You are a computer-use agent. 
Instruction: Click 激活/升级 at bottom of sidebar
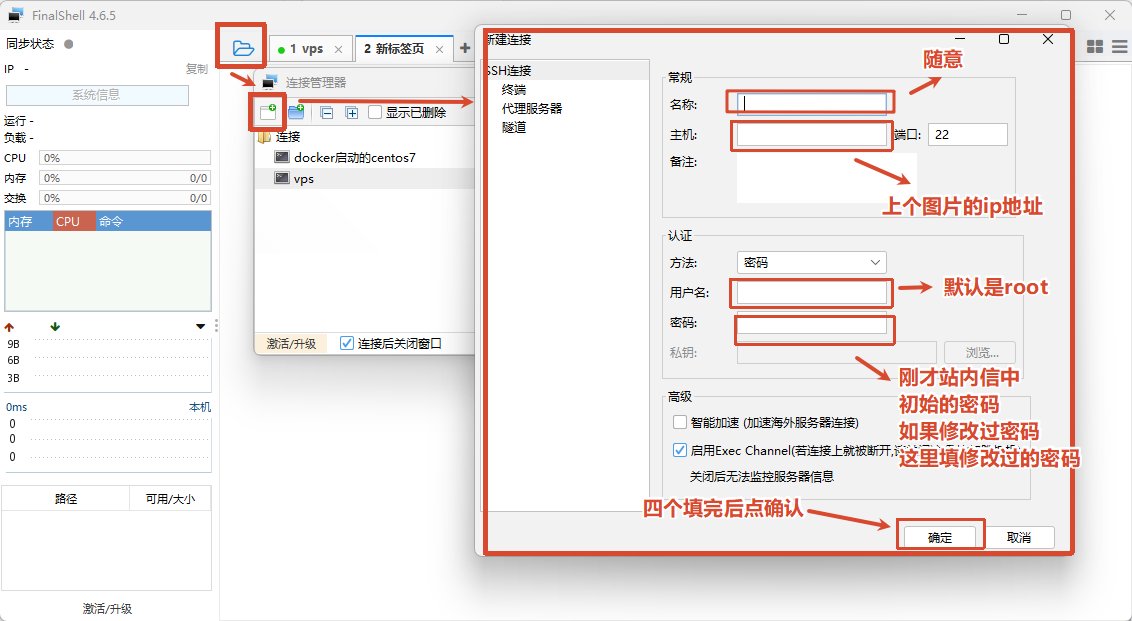pyautogui.click(x=107, y=609)
